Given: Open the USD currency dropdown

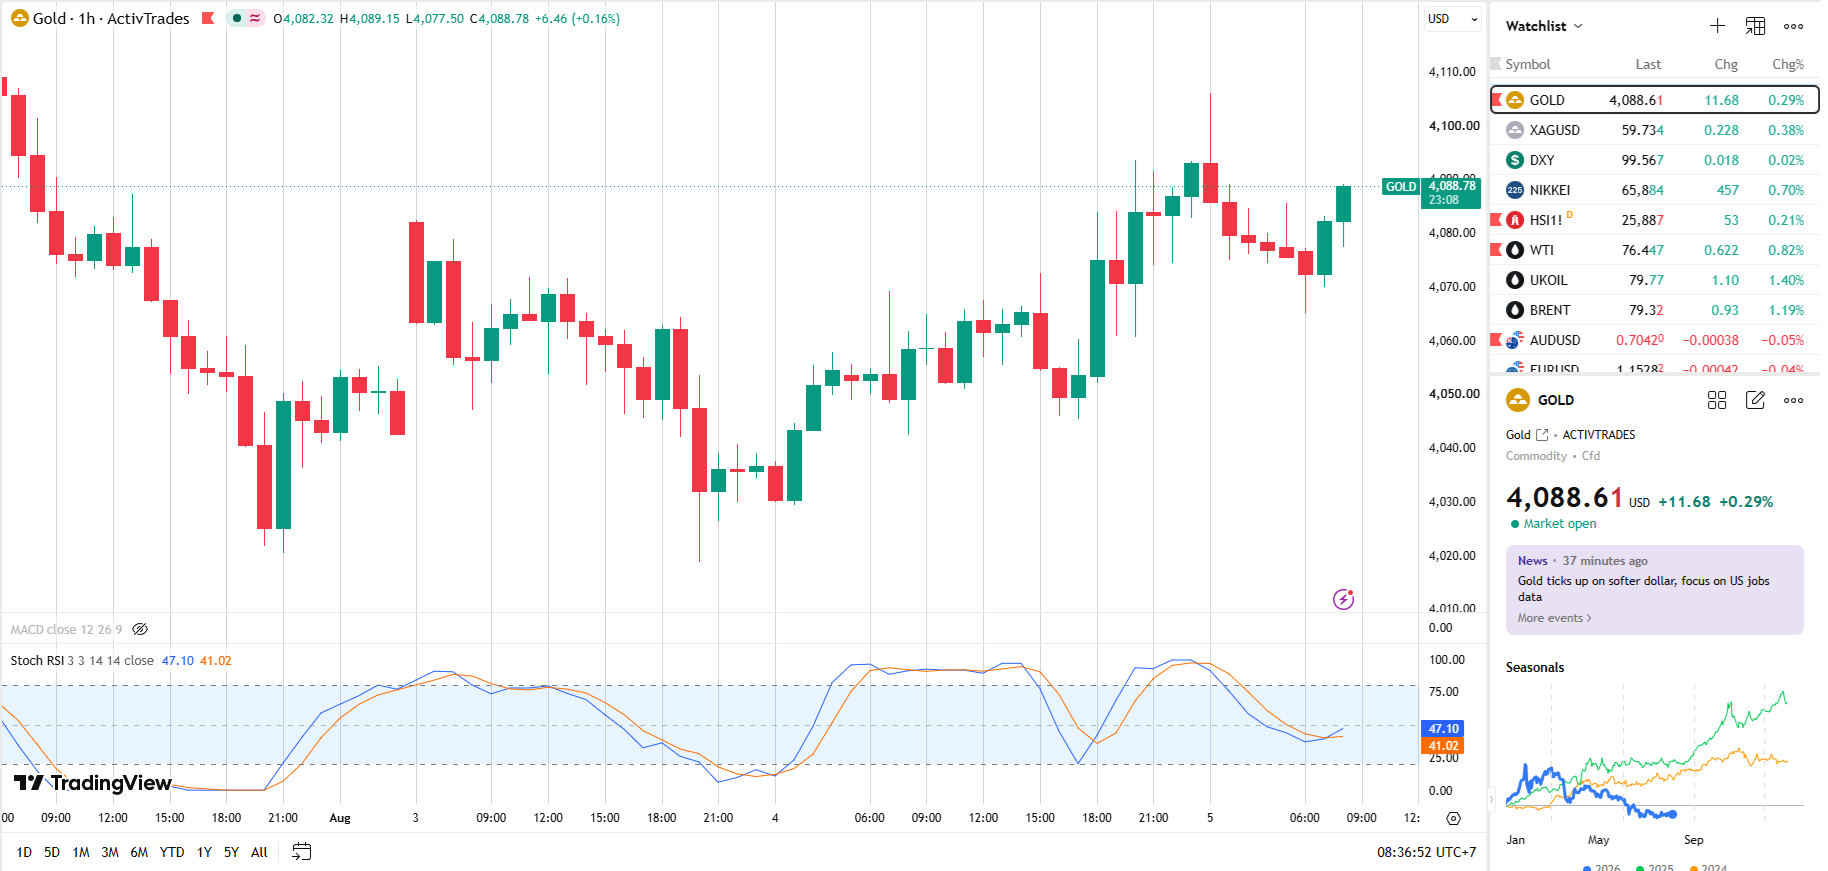Looking at the screenshot, I should 1452,19.
